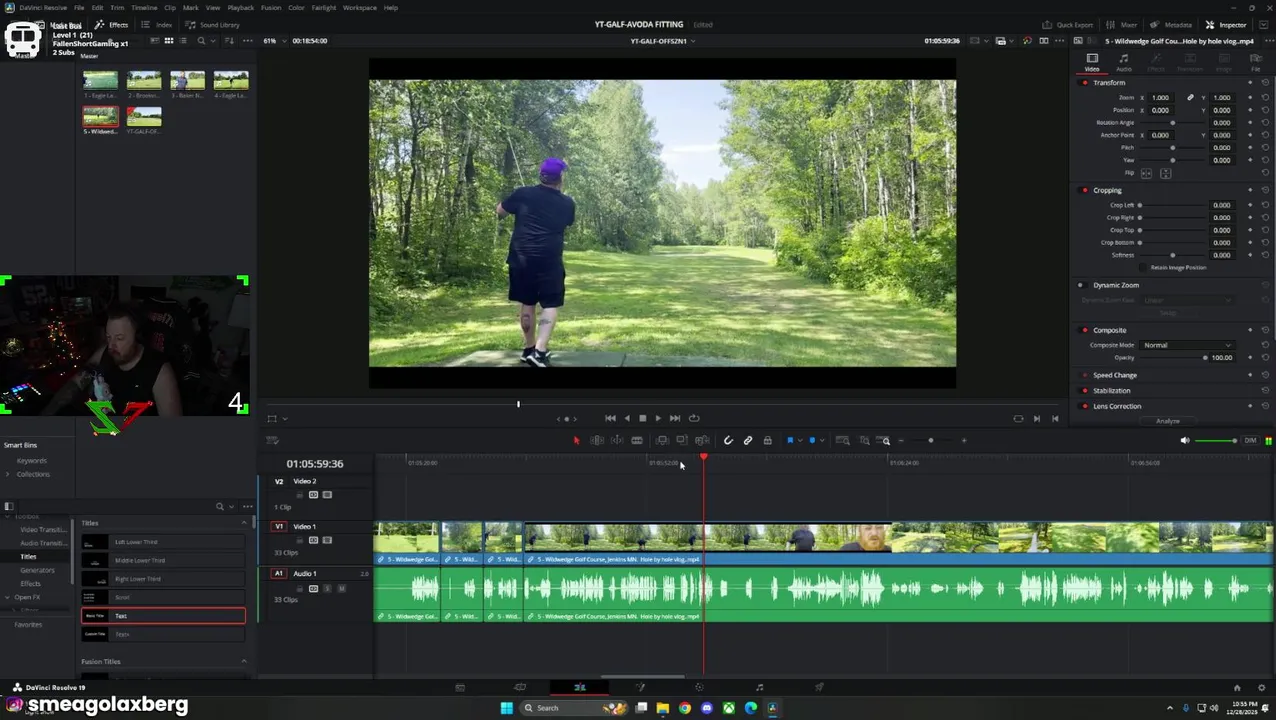Lock the Video 1 track
This screenshot has width=1276, height=720.
299,540
